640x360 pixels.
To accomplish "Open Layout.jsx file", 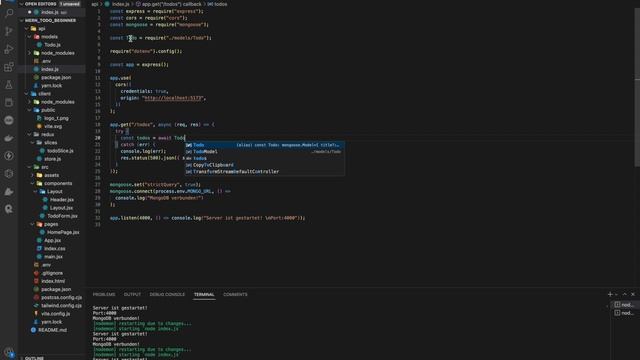I will 61,208.
